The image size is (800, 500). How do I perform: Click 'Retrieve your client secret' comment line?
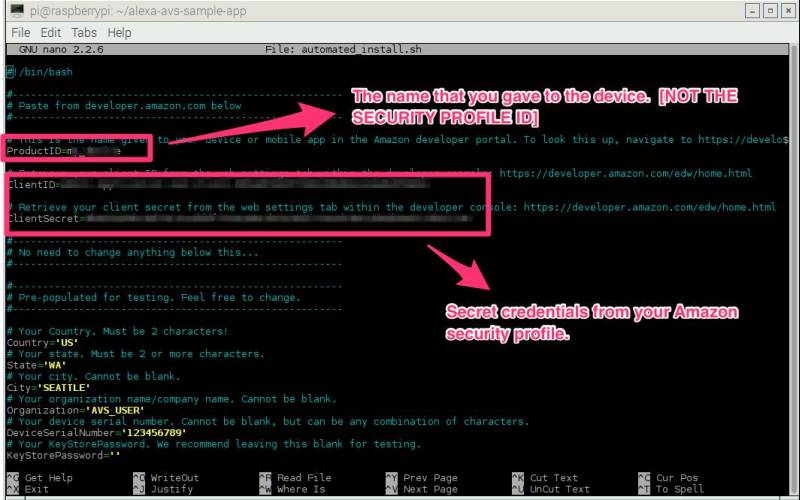click(x=392, y=207)
